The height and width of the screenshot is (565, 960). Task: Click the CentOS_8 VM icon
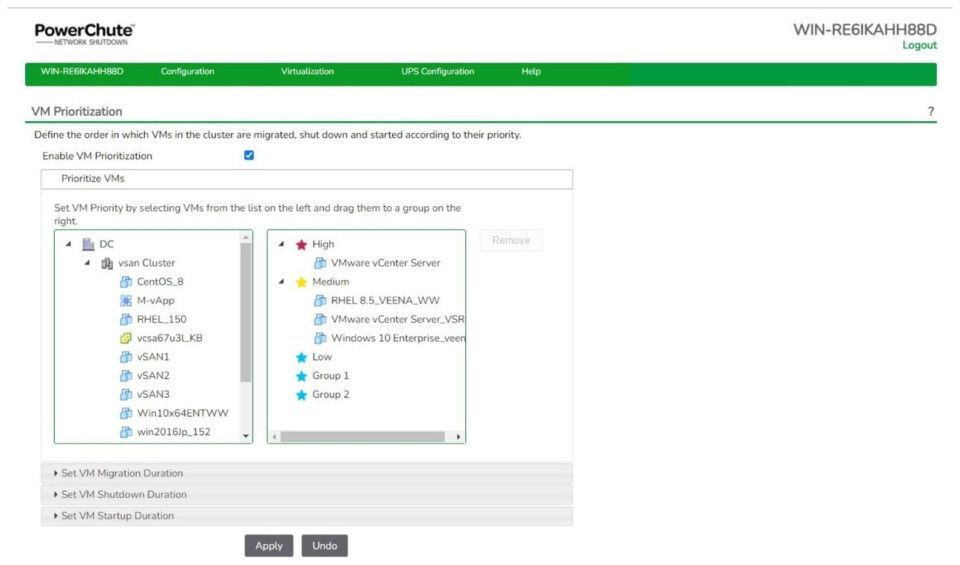click(126, 282)
